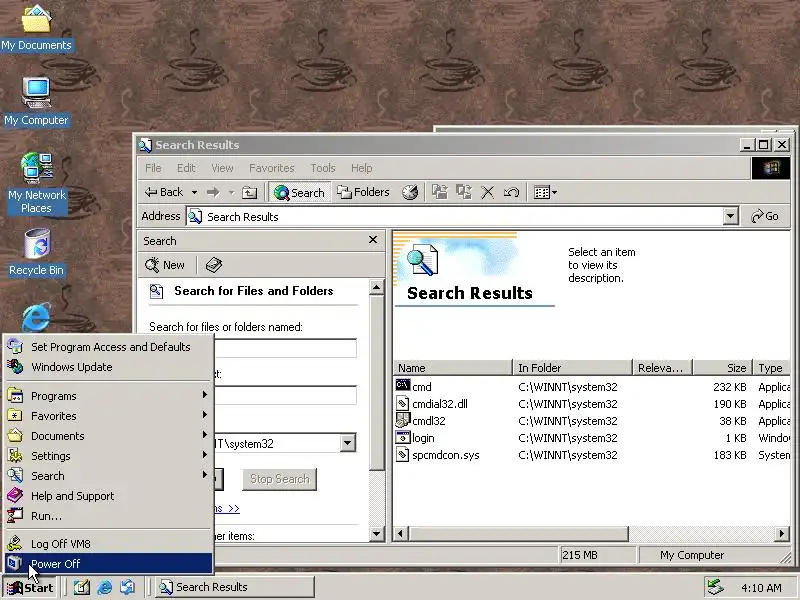Click the Delete X toolbar icon

[x=487, y=192]
